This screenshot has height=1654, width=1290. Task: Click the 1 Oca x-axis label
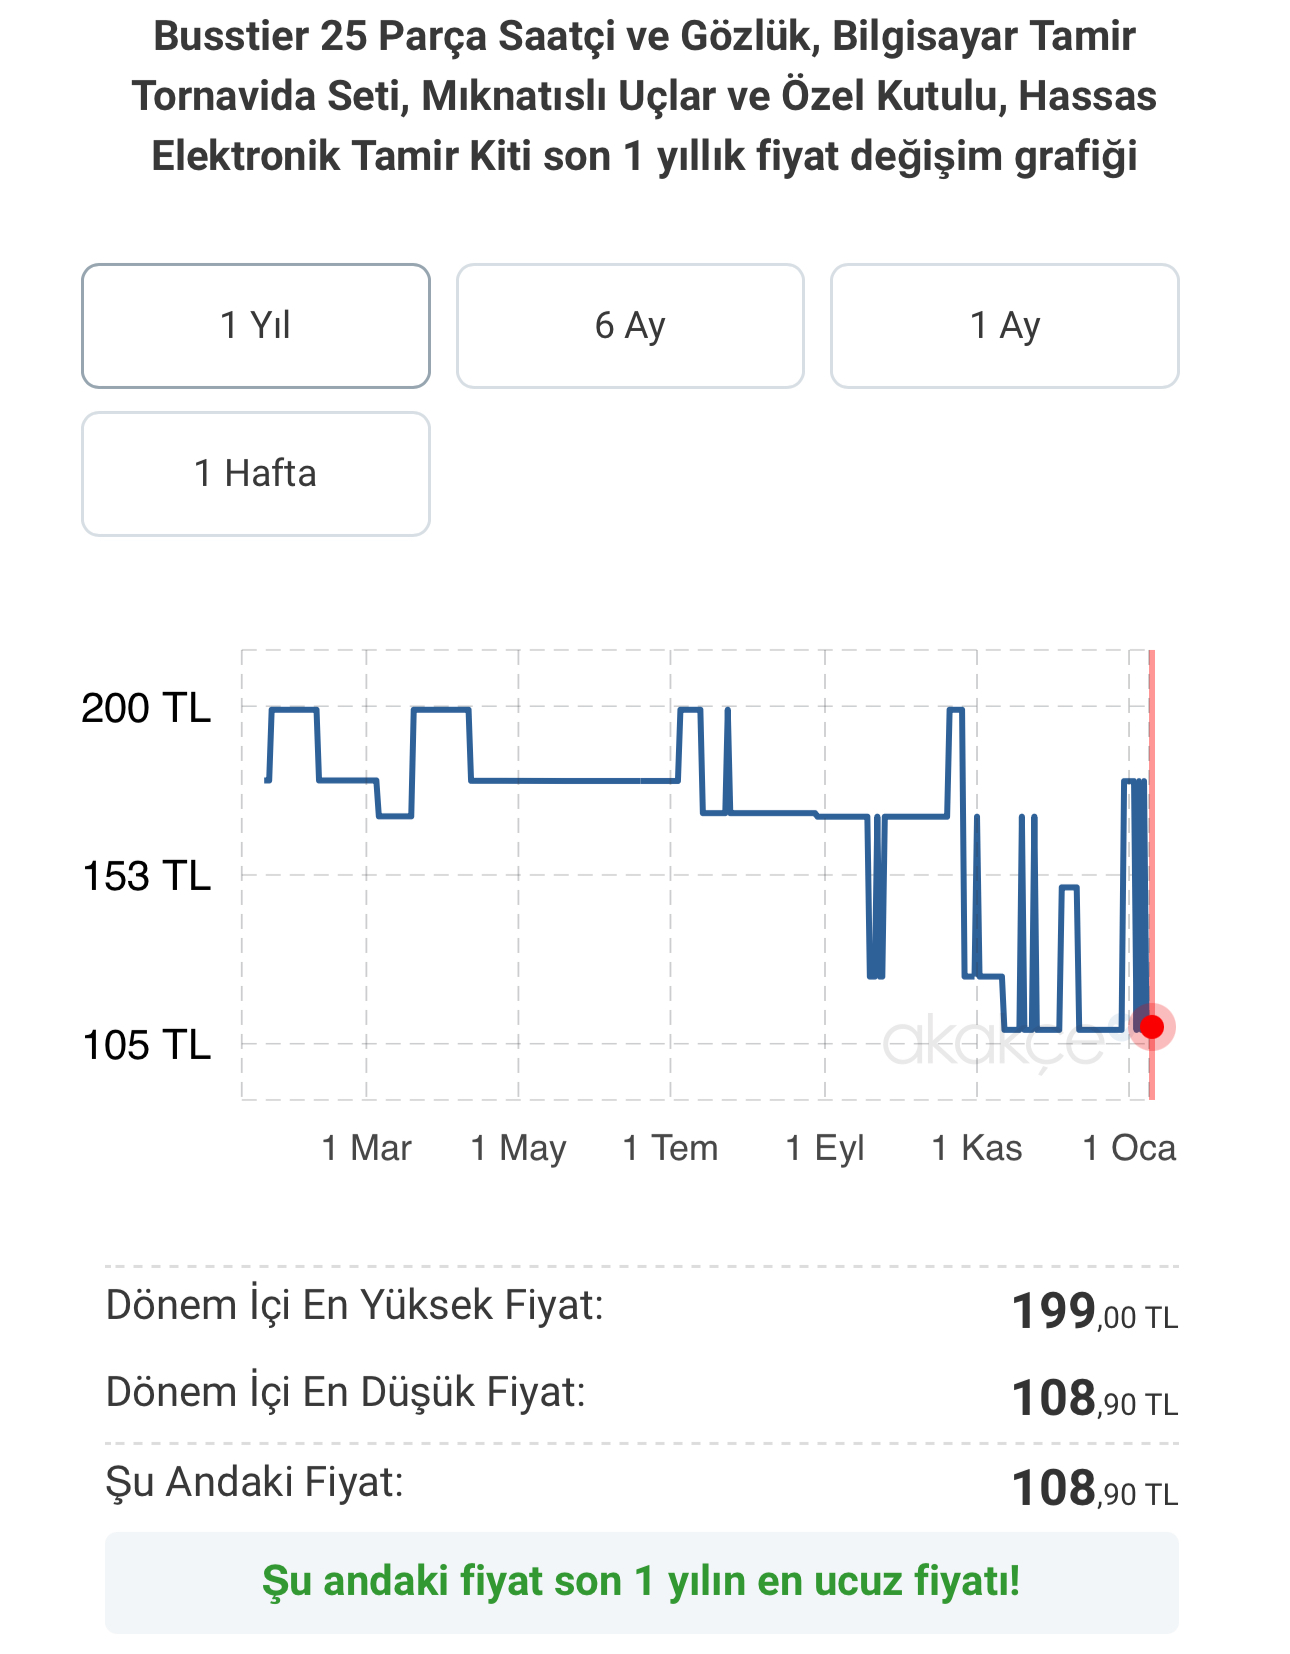click(x=1129, y=1148)
